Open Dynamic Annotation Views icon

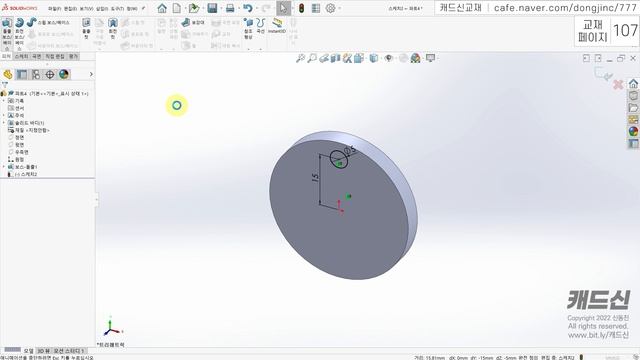point(347,58)
